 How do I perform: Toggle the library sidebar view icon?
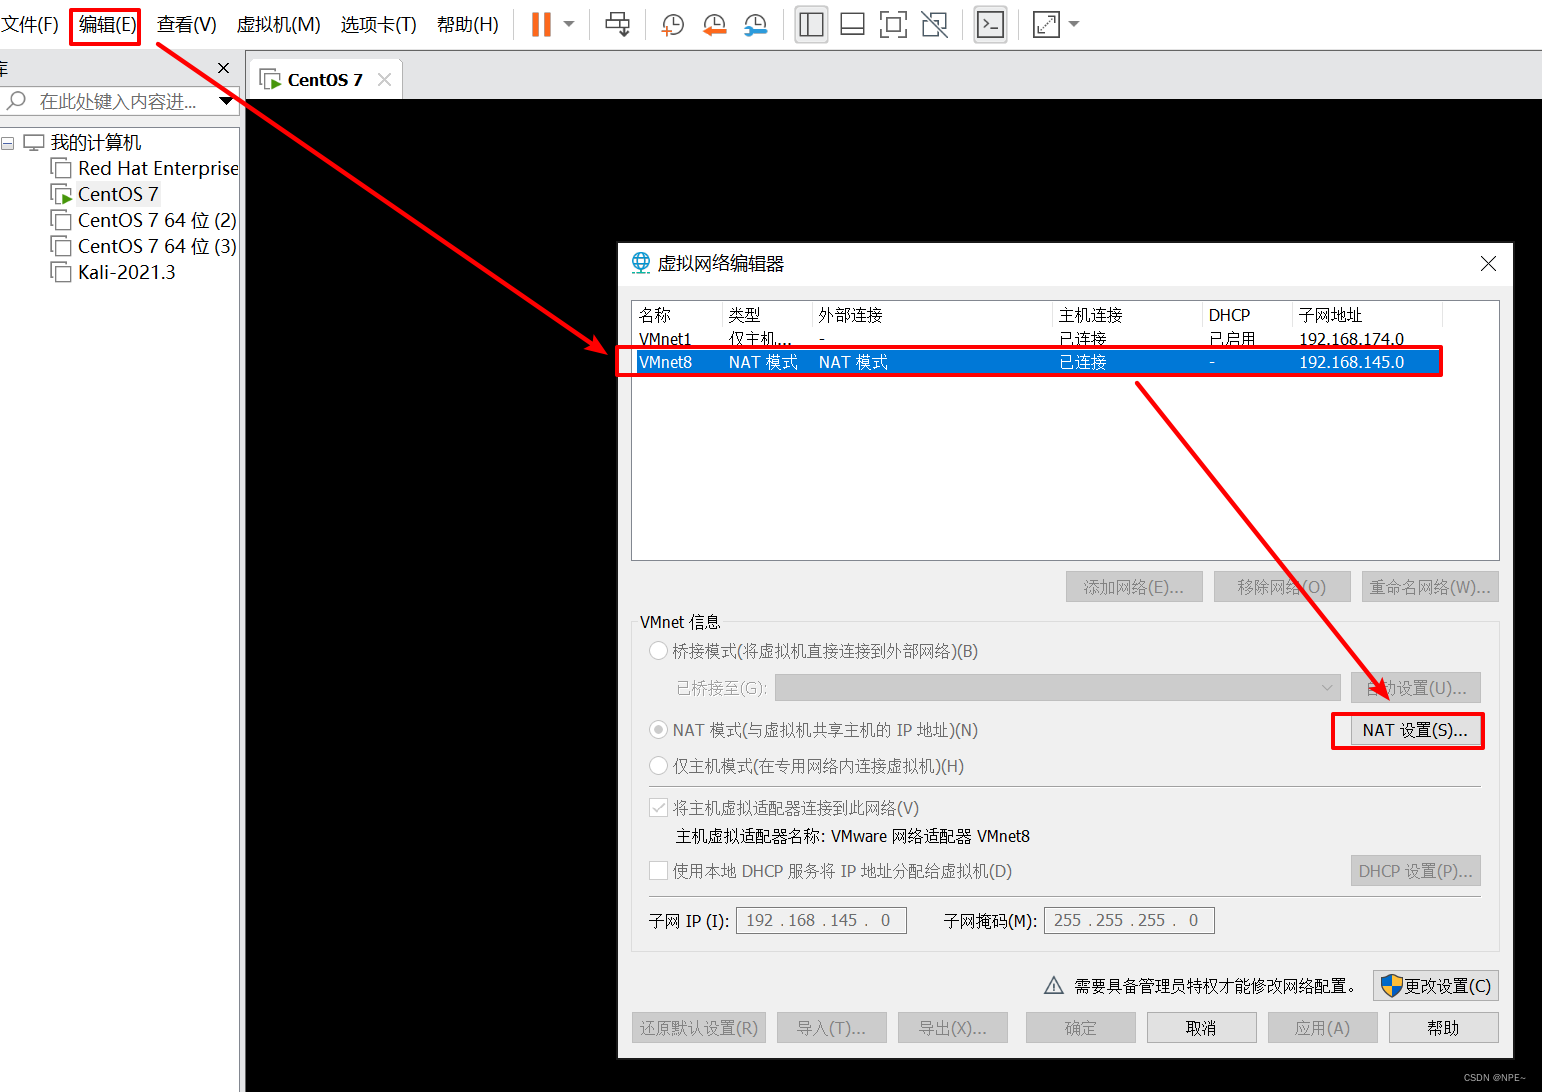(811, 24)
